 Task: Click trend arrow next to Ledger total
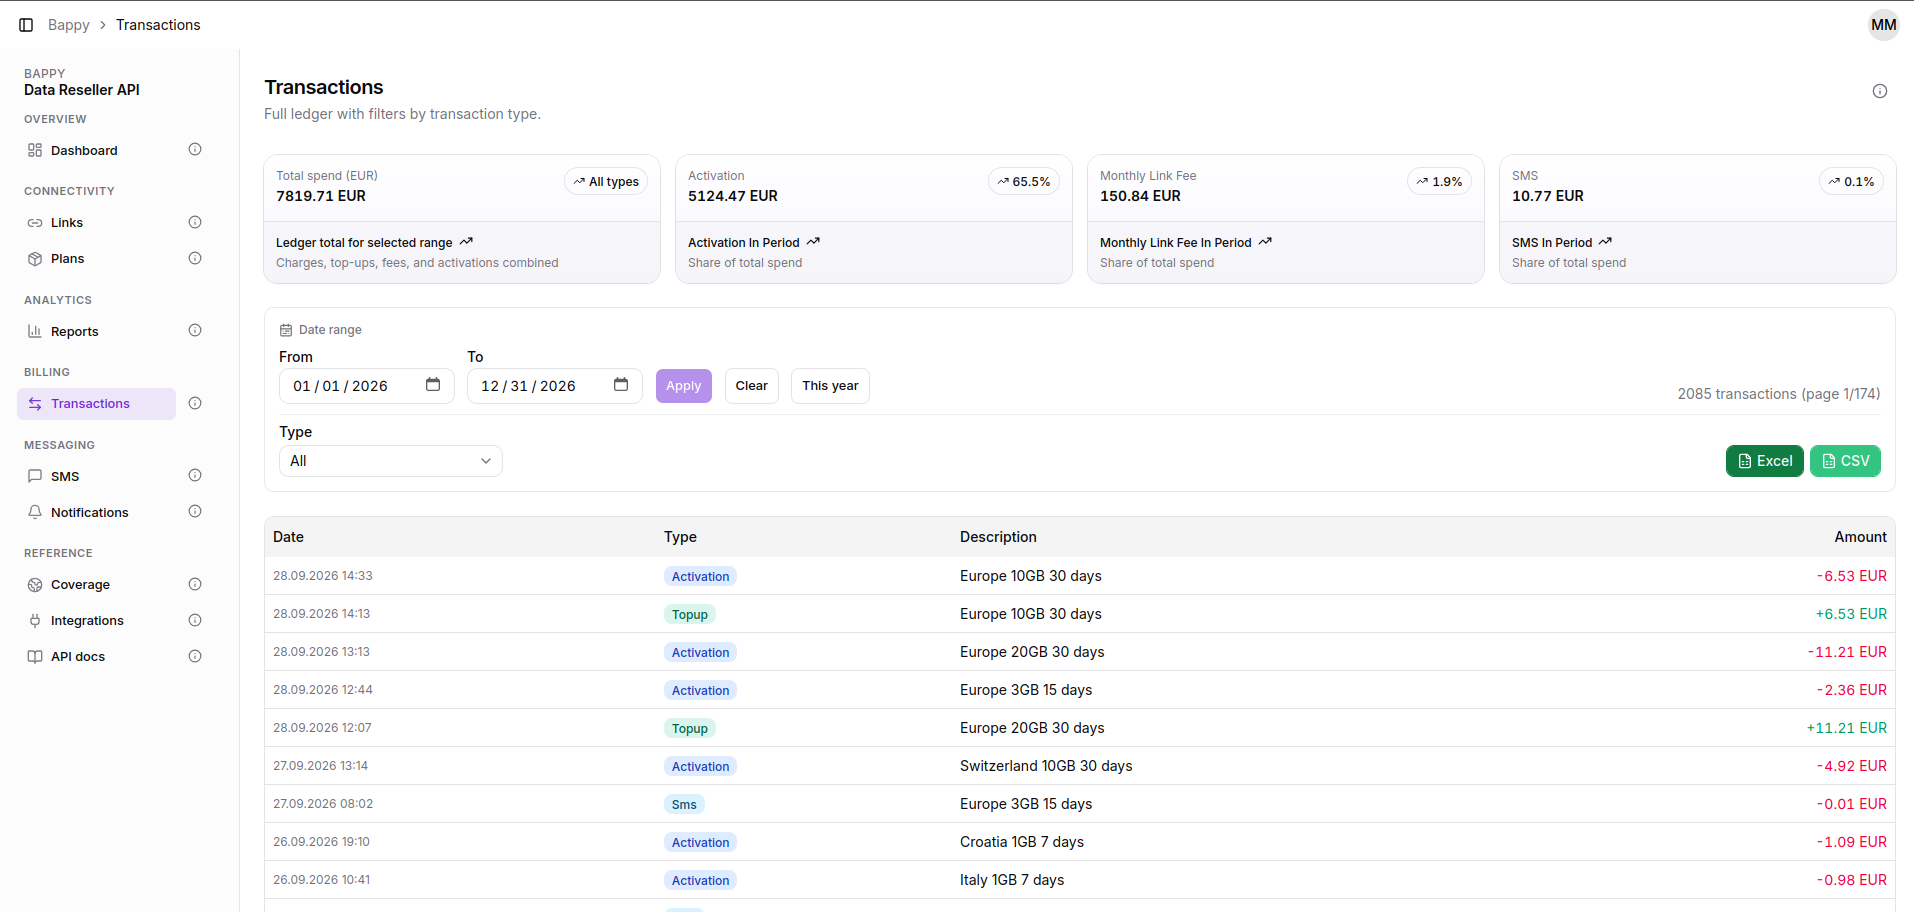tap(466, 242)
